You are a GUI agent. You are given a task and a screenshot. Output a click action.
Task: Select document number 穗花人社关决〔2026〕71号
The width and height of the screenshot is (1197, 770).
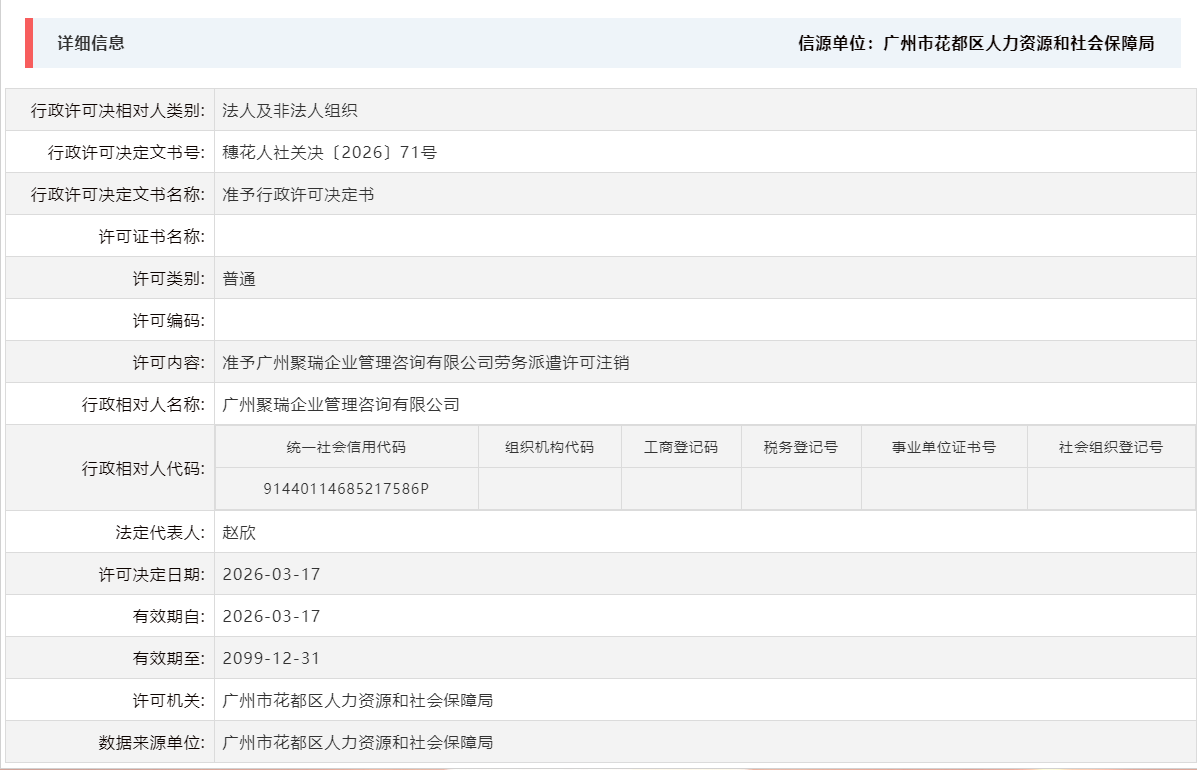(330, 153)
